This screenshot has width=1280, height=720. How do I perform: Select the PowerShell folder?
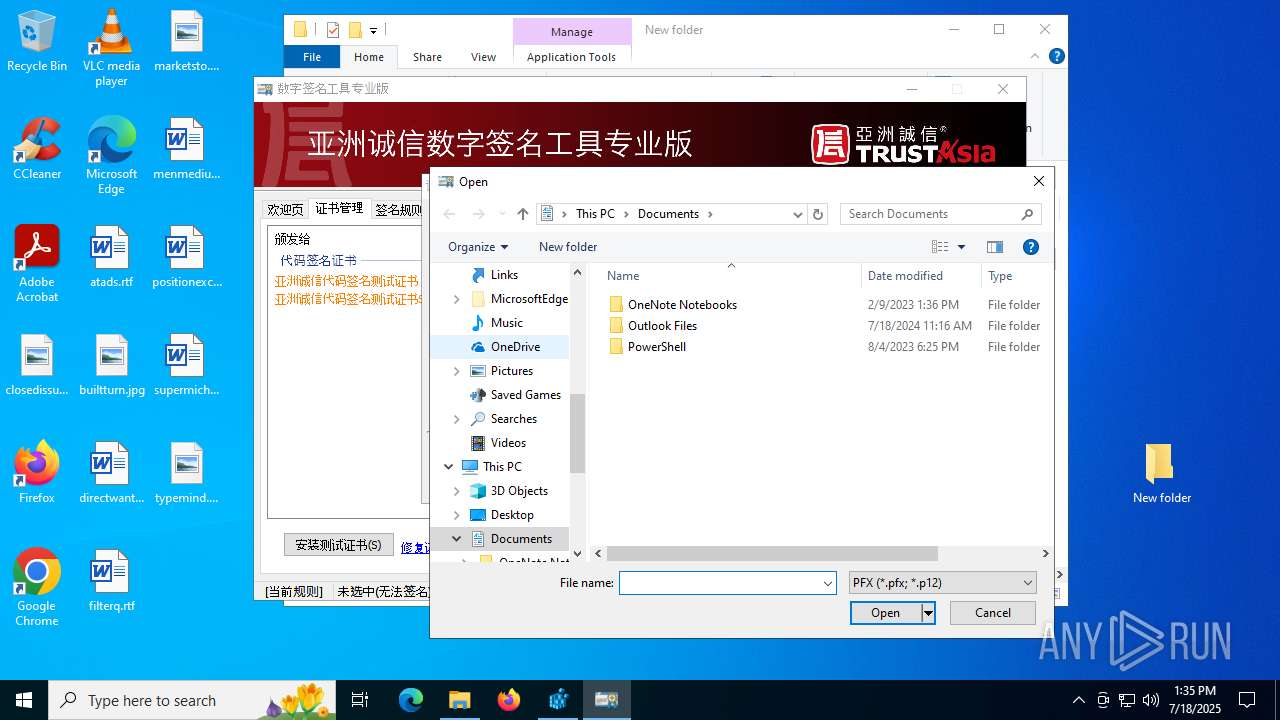pyautogui.click(x=656, y=347)
